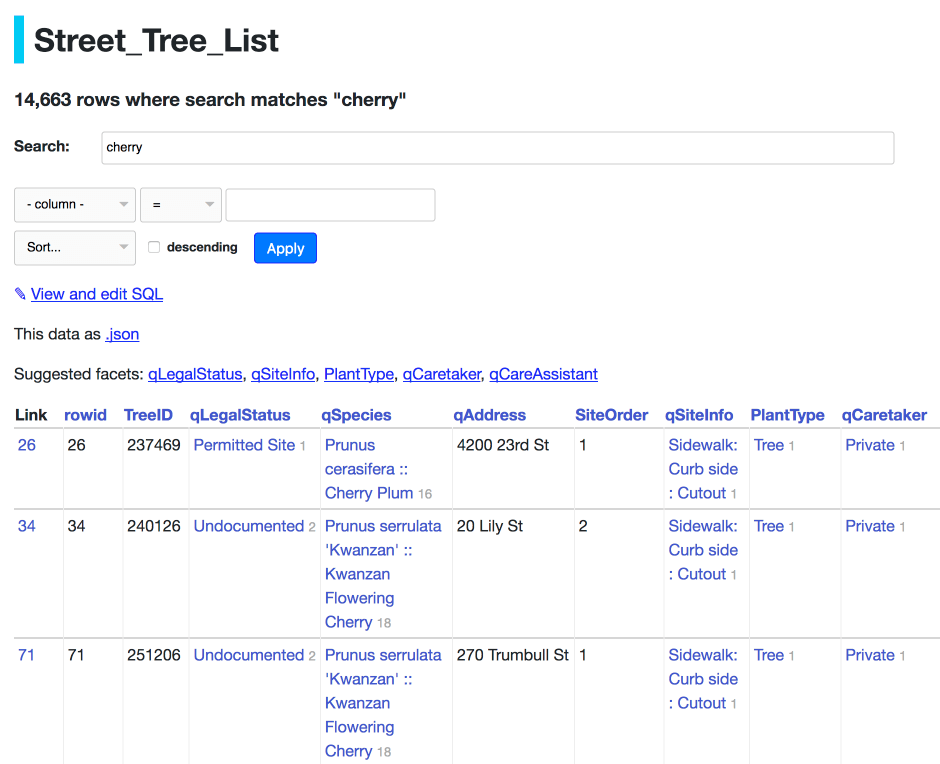The height and width of the screenshot is (764, 940).
Task: Enable the descending checkbox
Action: 154,247
